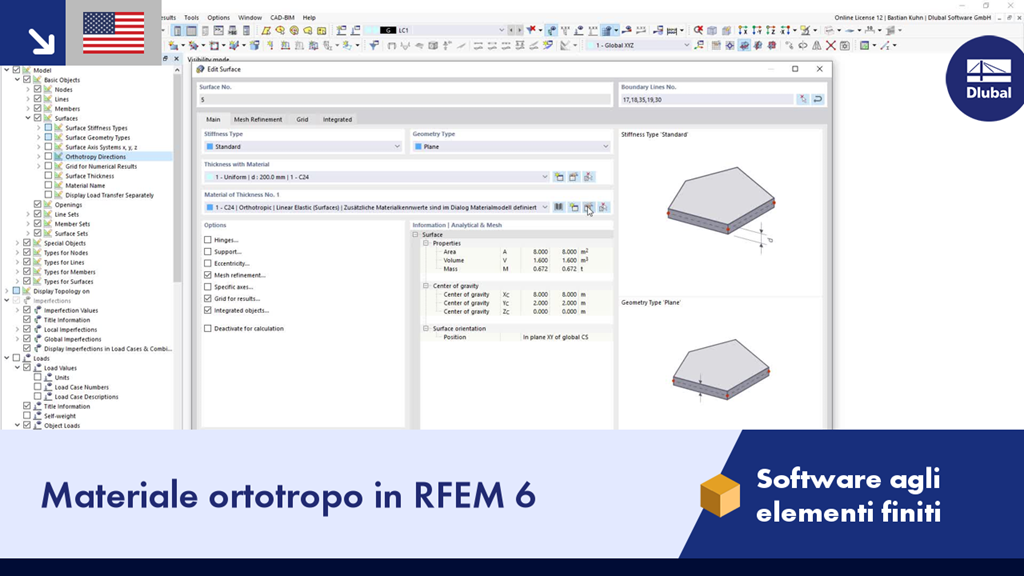Close the navigator panel with its X
This screenshot has height=576, width=1024.
[x=176, y=59]
